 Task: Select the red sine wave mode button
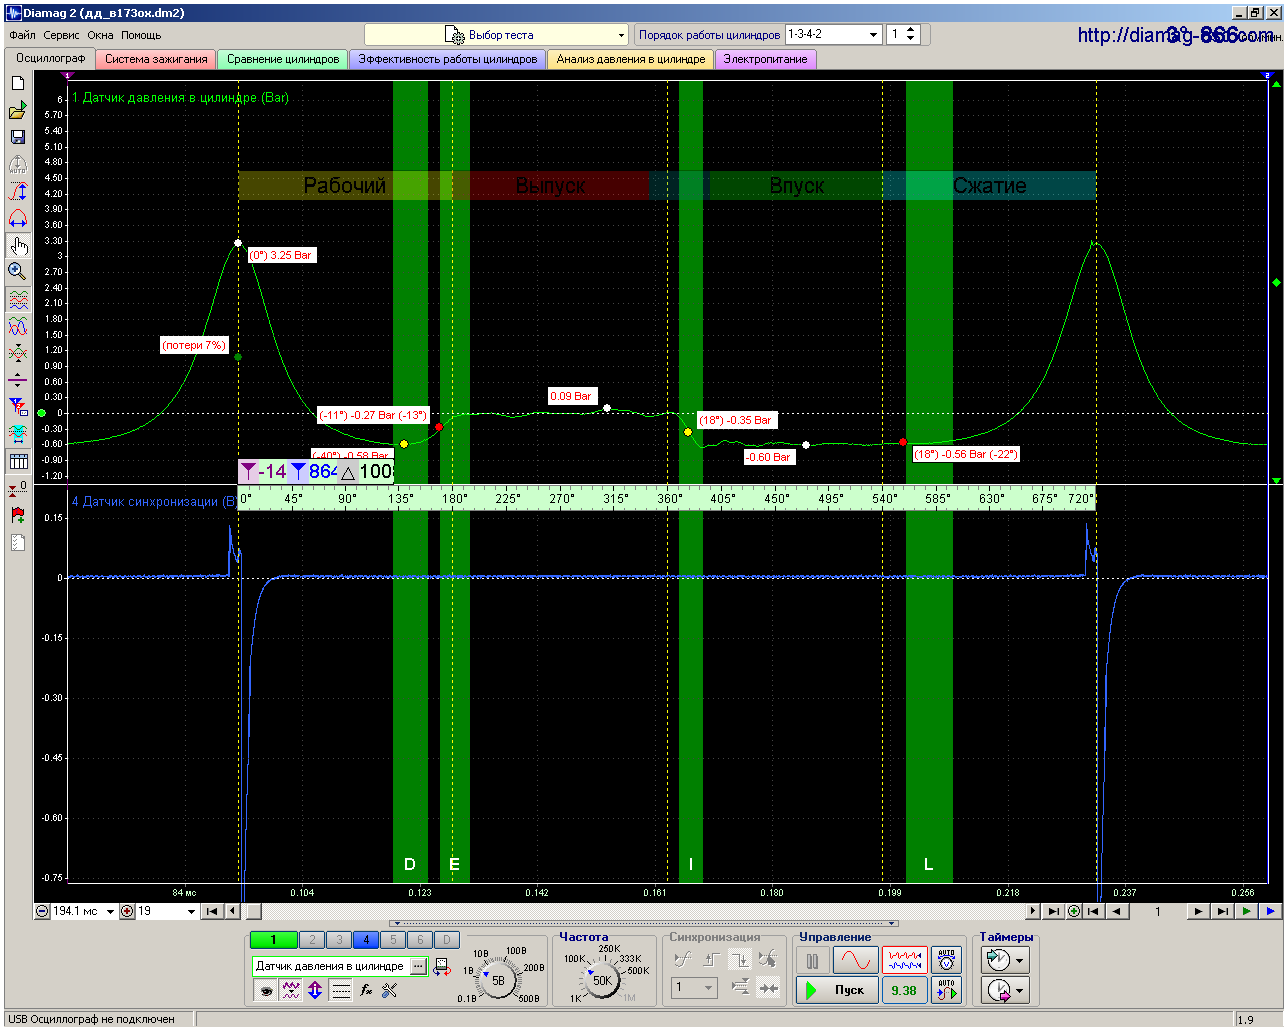[855, 961]
